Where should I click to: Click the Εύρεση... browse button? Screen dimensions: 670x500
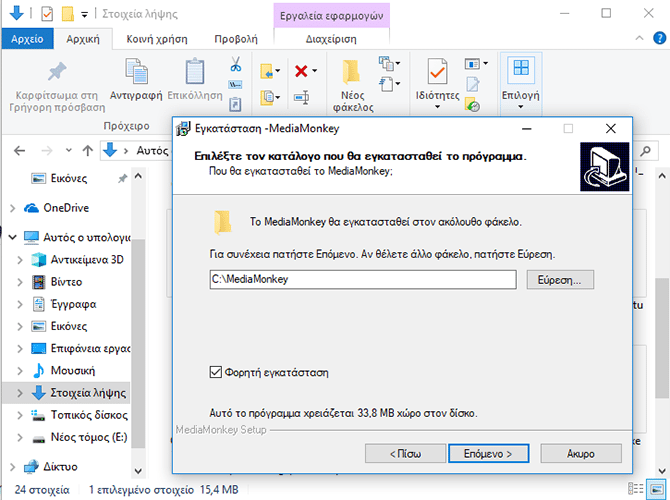[x=560, y=280]
